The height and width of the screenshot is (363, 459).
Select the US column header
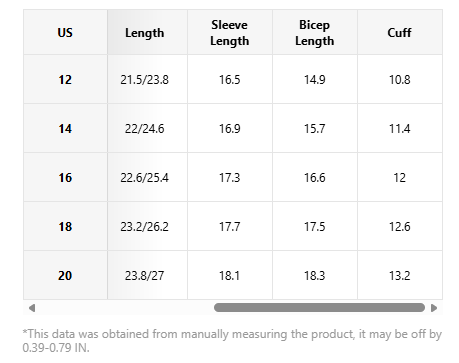(x=65, y=32)
